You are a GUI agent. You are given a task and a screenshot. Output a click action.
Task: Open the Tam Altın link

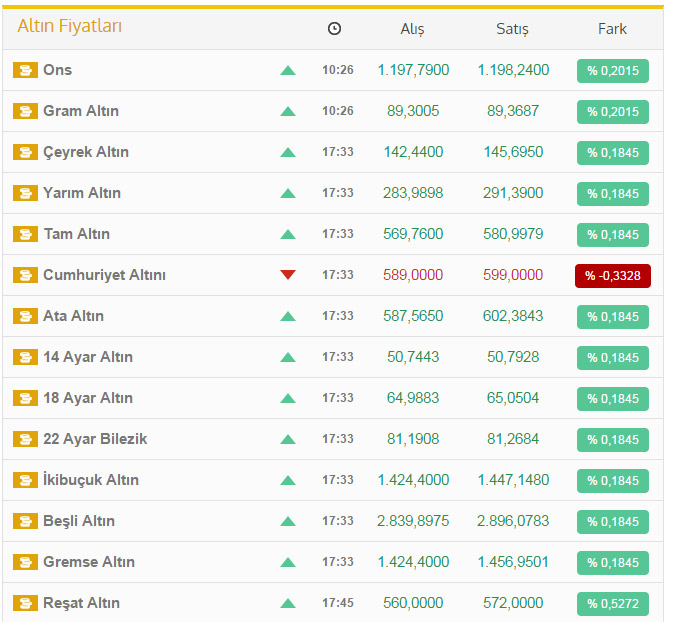click(x=77, y=234)
